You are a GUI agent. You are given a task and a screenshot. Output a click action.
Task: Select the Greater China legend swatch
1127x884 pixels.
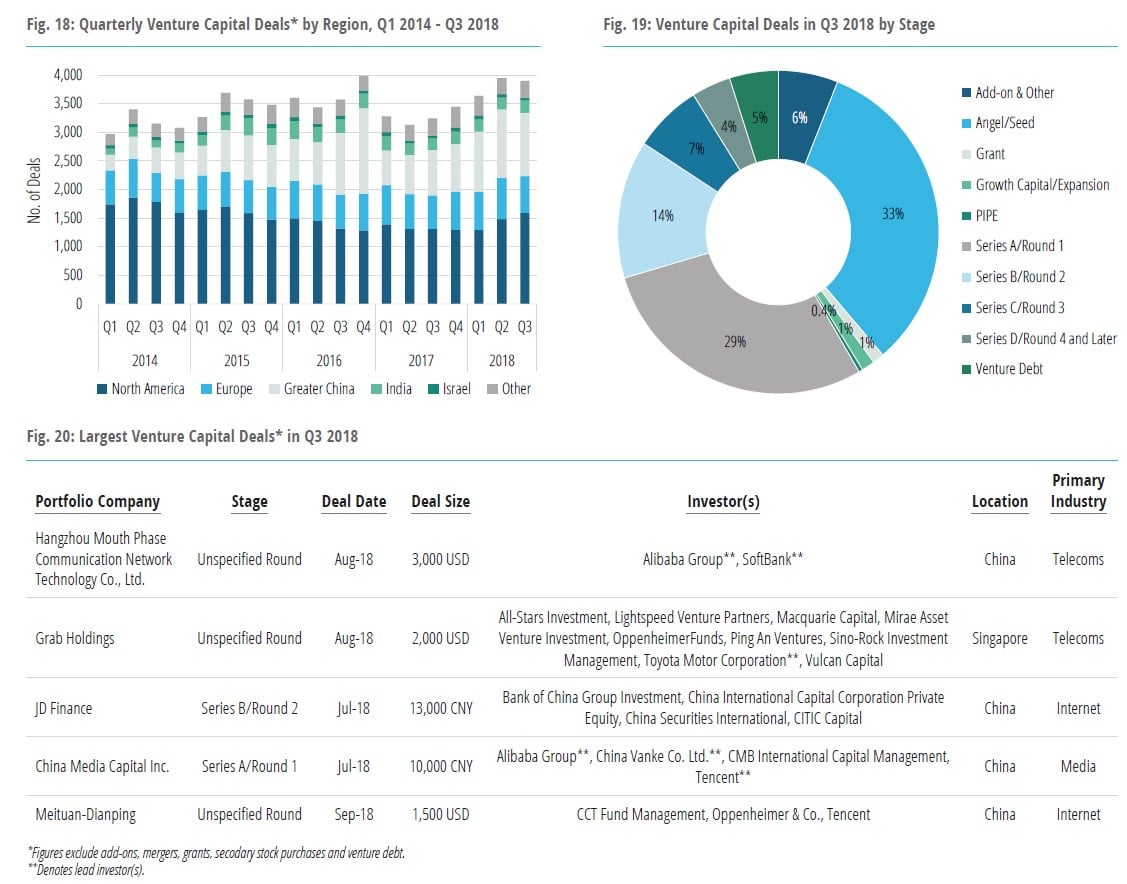pos(274,389)
